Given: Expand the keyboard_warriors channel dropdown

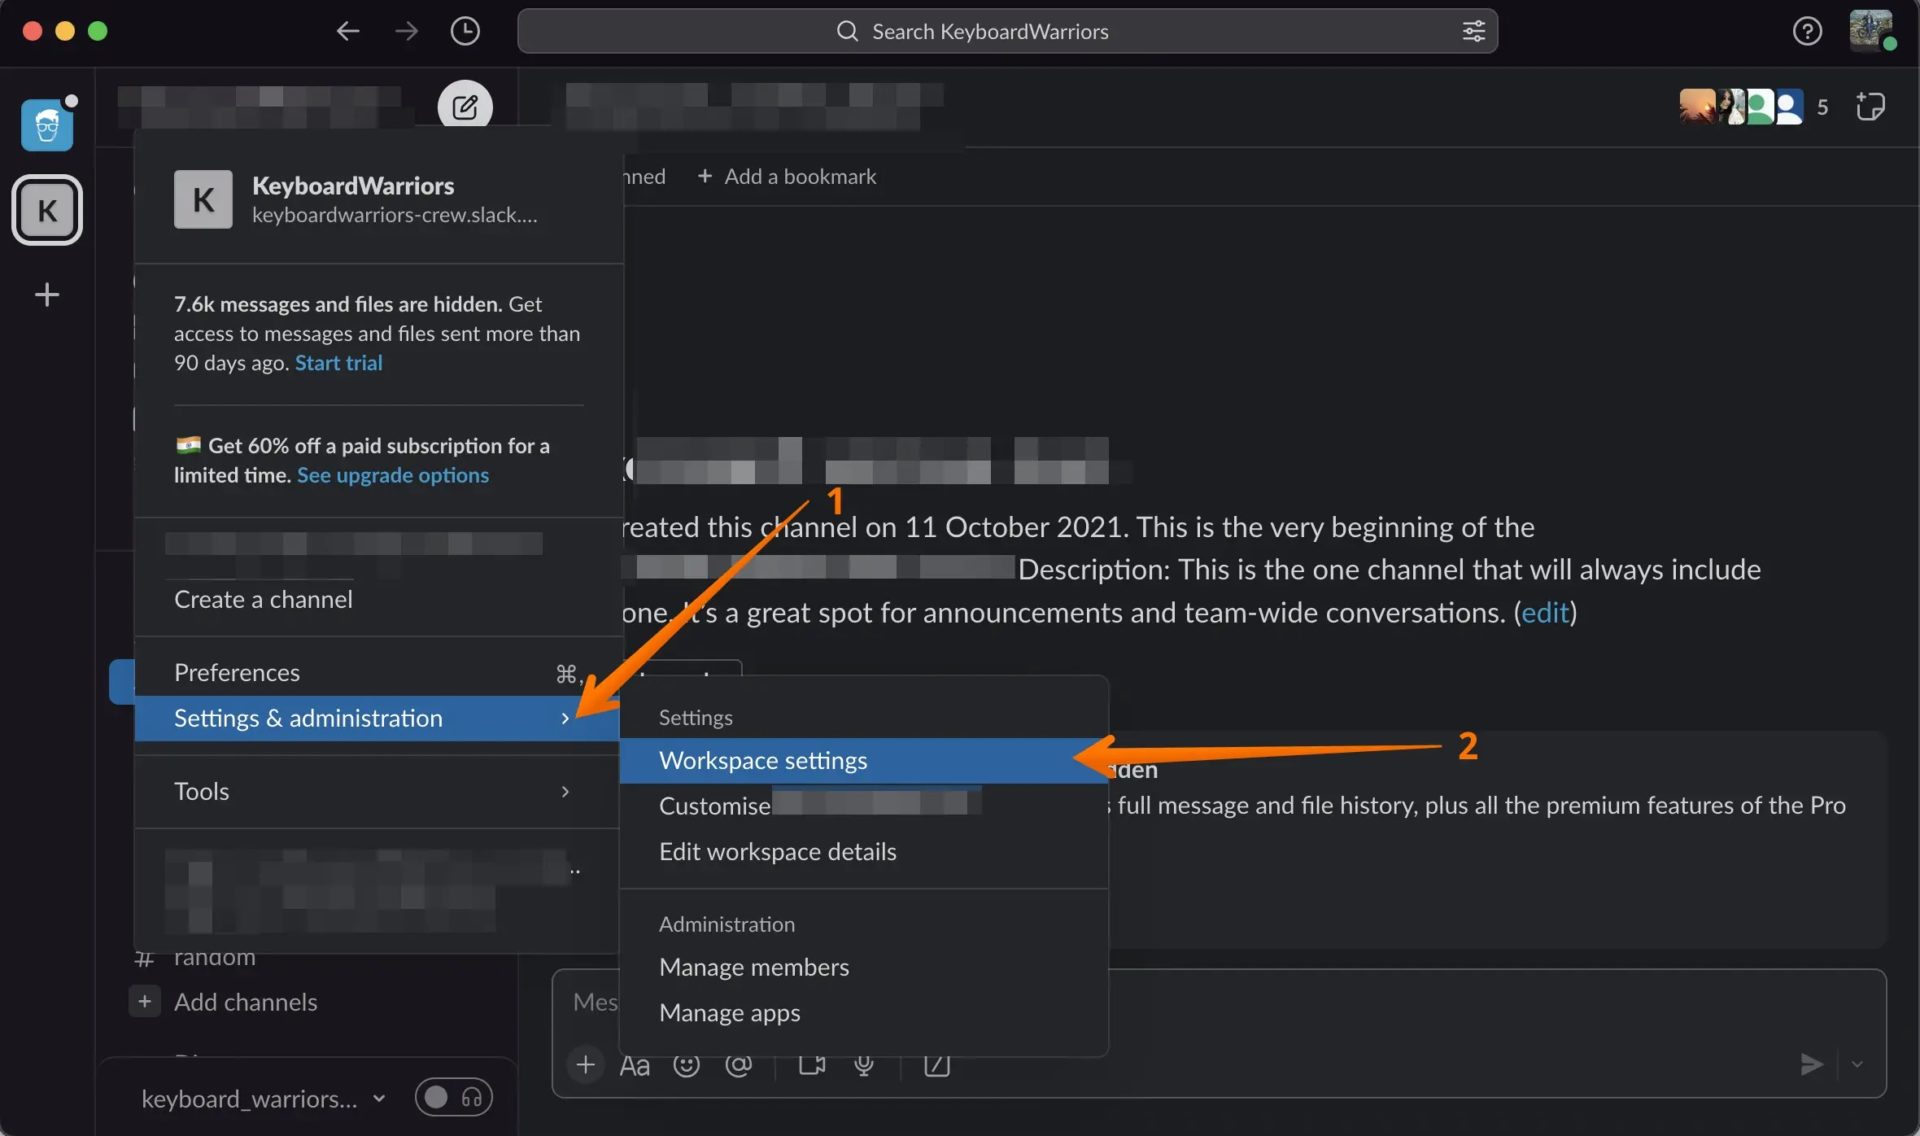Looking at the screenshot, I should 379,1098.
